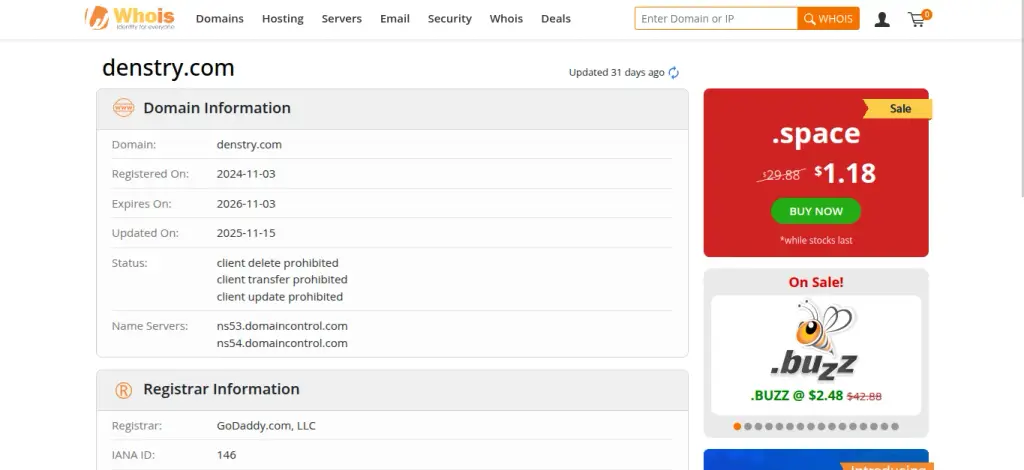Click the .BUZZ @ $2.48 offer text
Image resolution: width=1024 pixels, height=470 pixels.
pos(797,395)
